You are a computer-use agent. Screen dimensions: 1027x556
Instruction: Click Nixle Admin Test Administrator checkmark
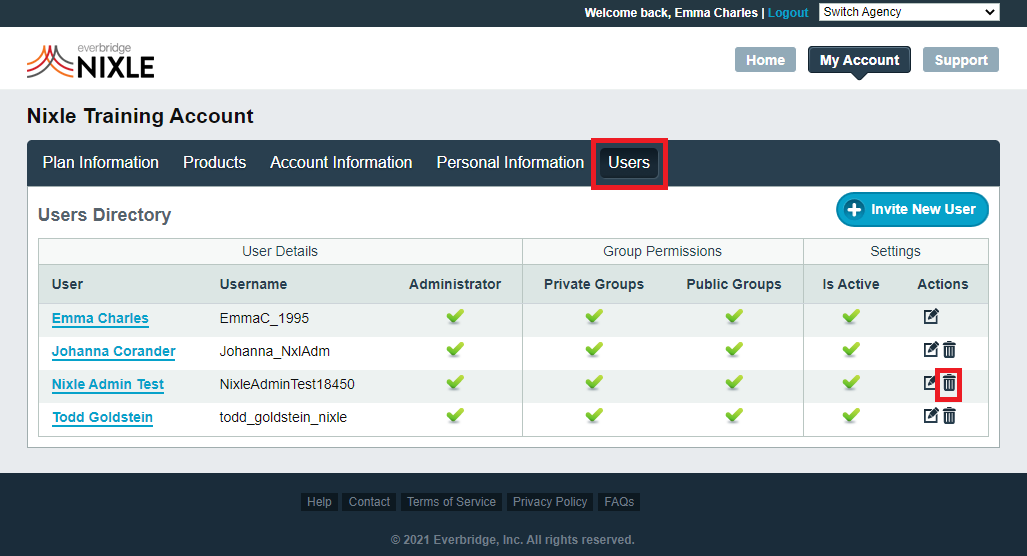tap(455, 383)
